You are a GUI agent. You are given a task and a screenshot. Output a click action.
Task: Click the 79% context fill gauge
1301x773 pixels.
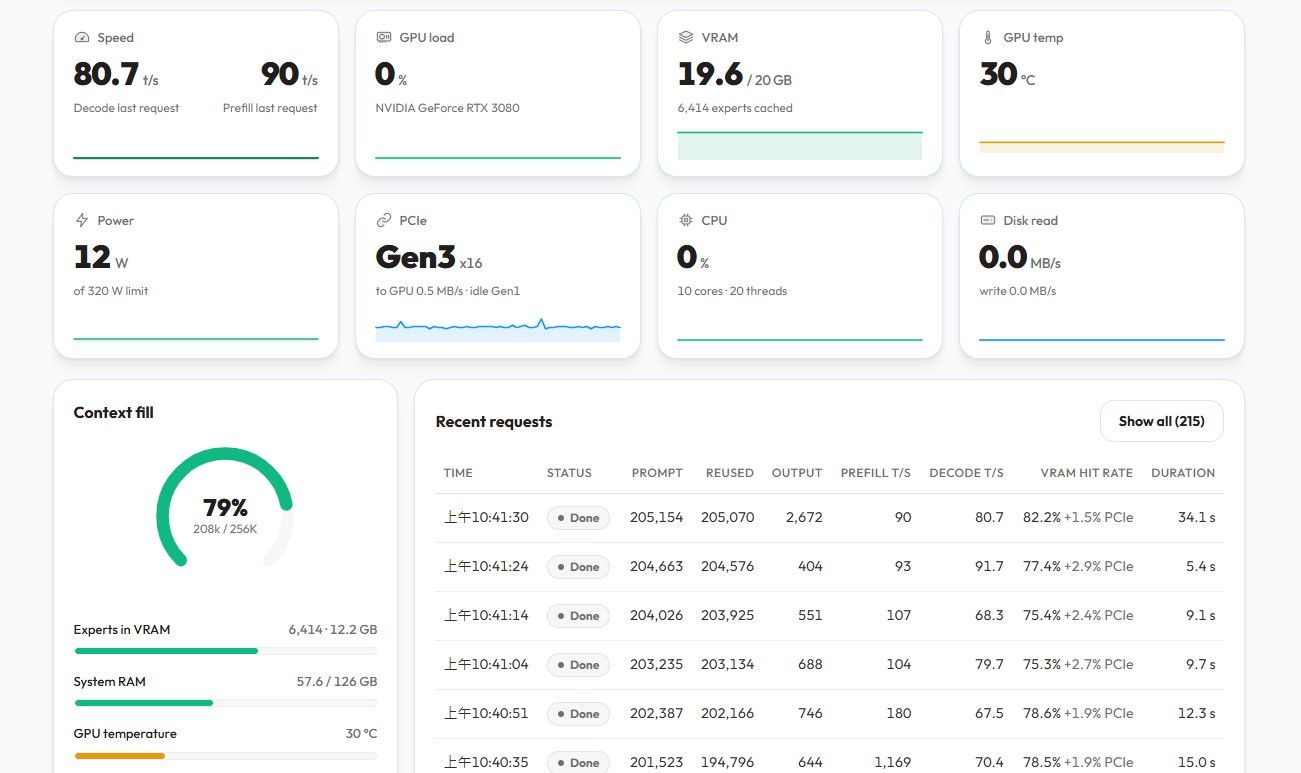(x=225, y=507)
